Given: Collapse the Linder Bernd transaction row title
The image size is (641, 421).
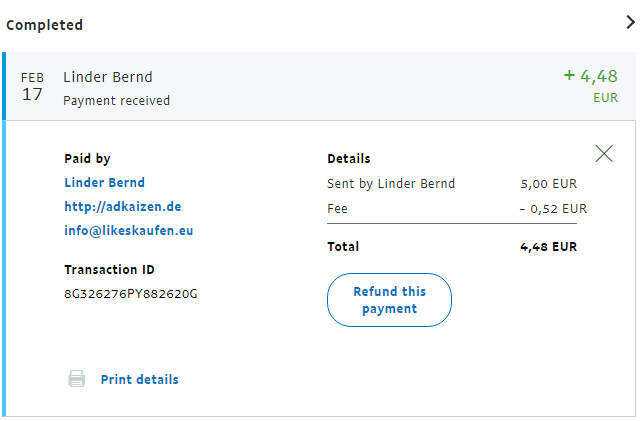Looking at the screenshot, I should click(108, 77).
